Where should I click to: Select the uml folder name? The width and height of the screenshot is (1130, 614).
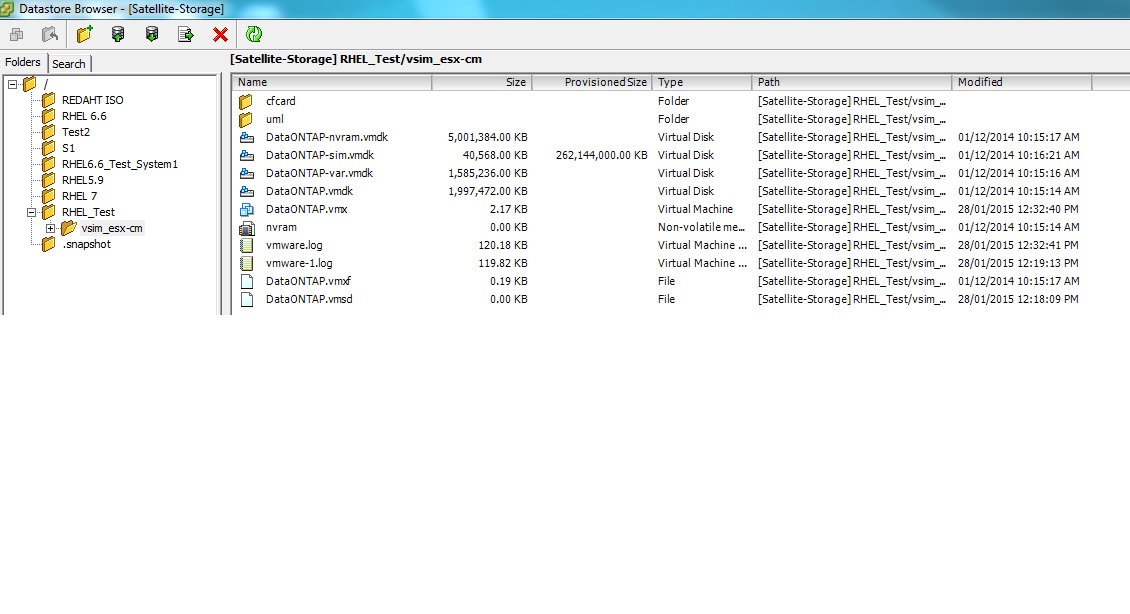pos(275,119)
